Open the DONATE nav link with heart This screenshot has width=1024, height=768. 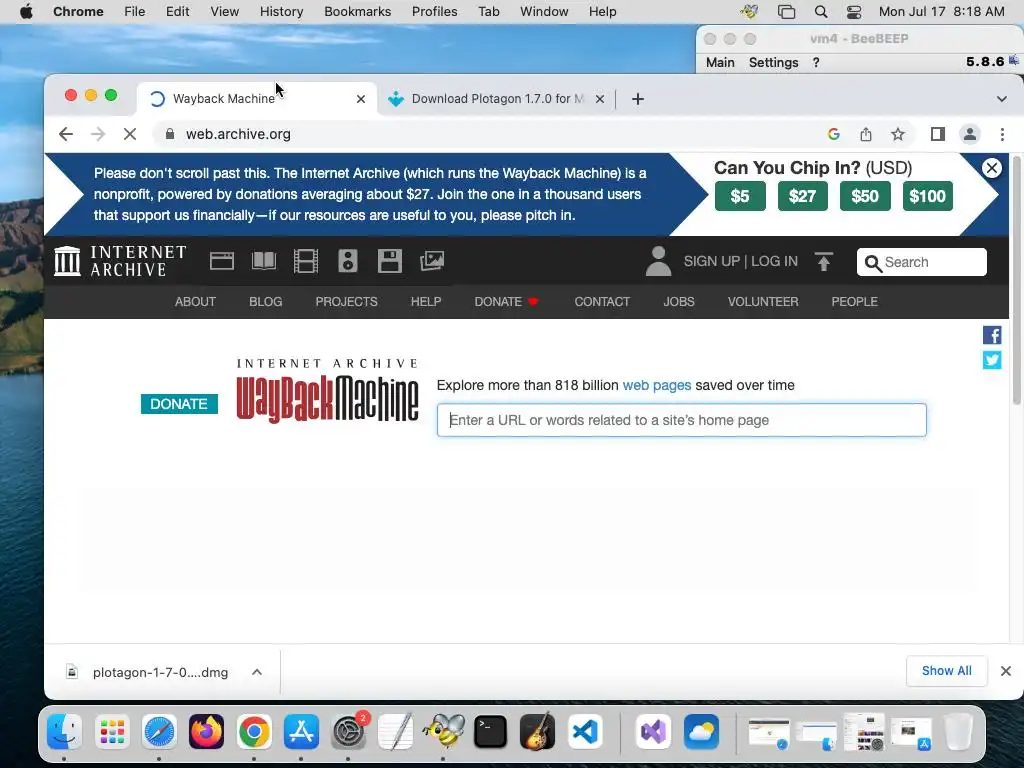[506, 302]
